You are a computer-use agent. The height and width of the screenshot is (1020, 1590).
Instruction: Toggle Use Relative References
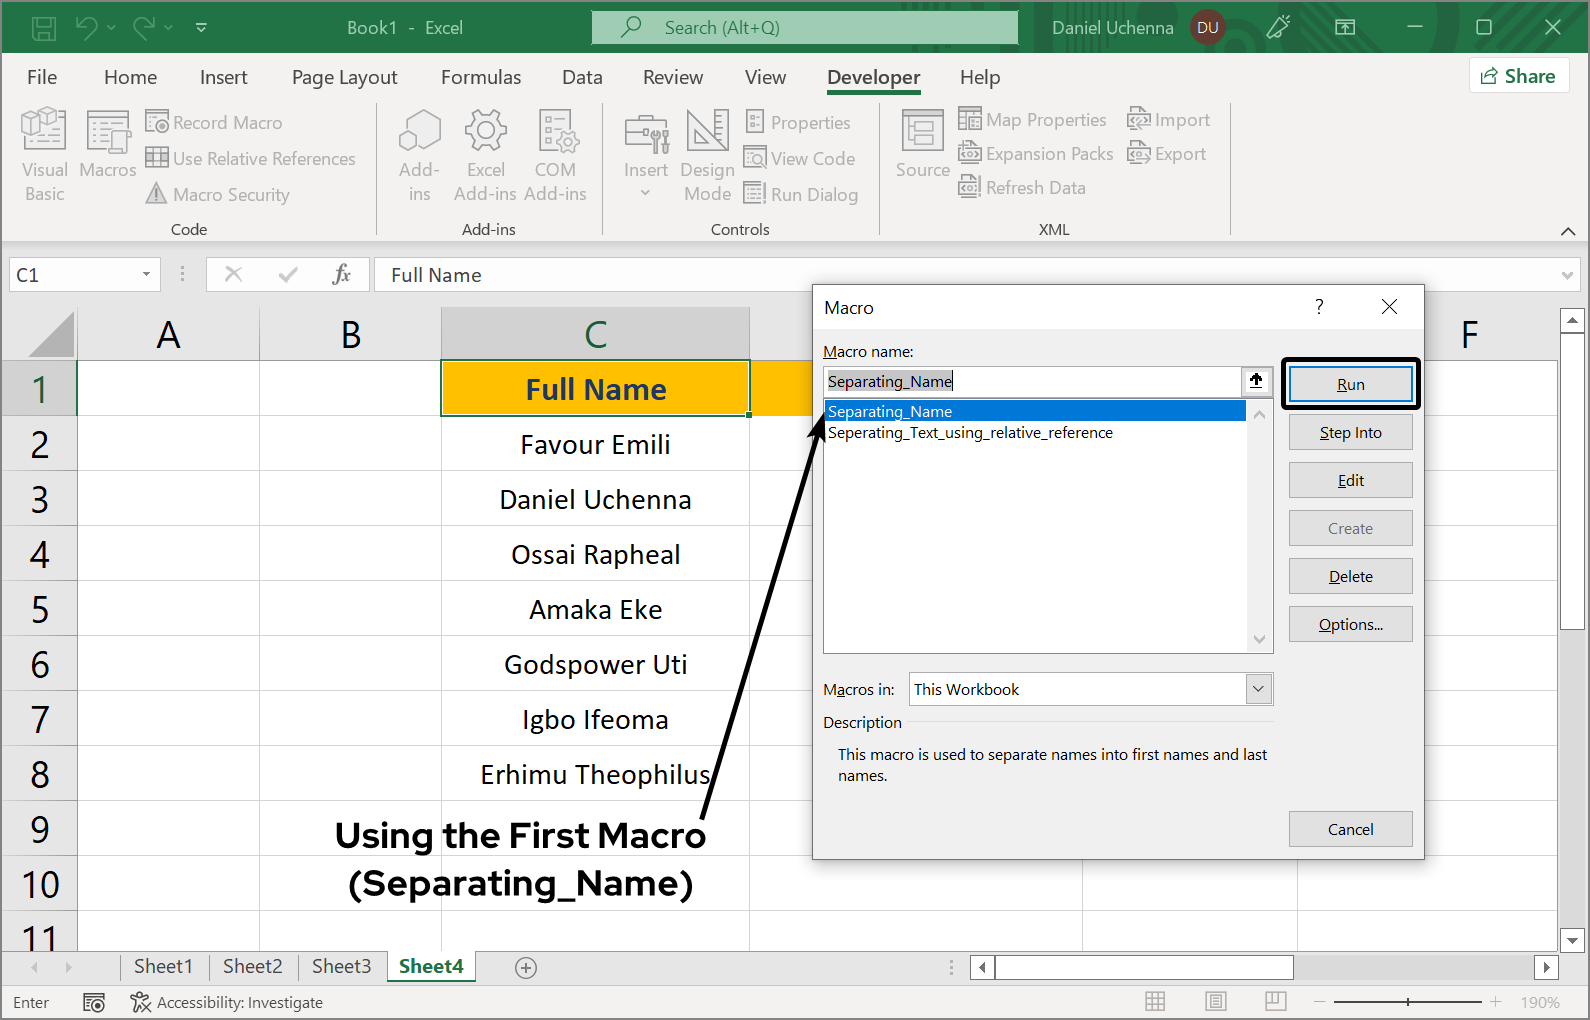251,158
